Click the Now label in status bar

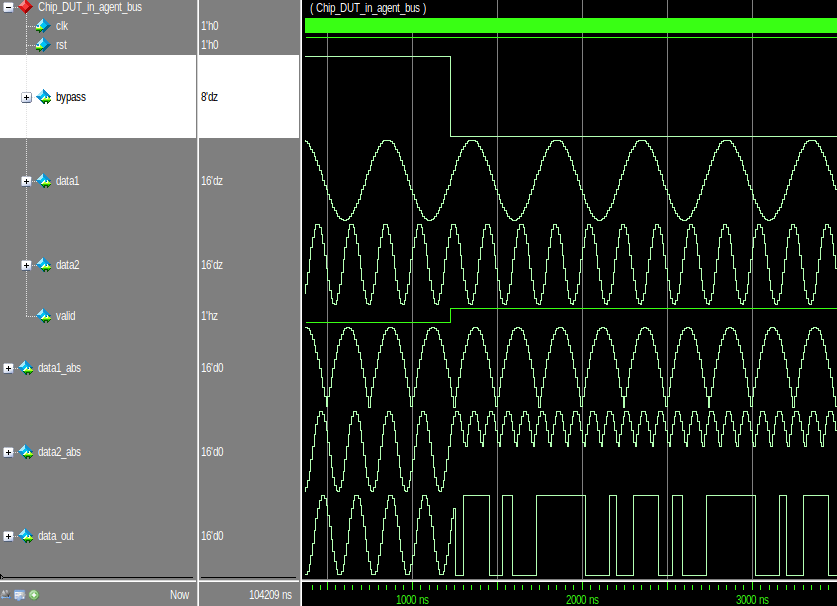point(179,594)
